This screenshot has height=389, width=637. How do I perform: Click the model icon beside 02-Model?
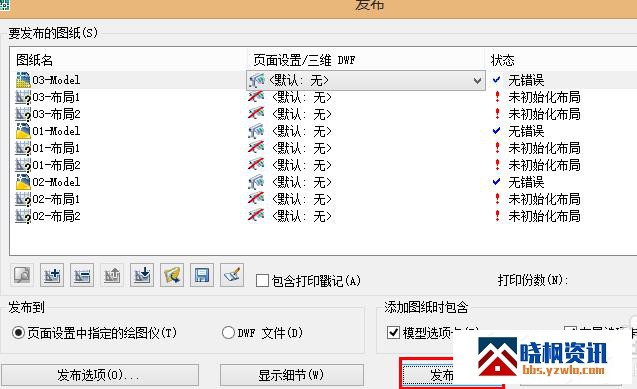pyautogui.click(x=23, y=182)
